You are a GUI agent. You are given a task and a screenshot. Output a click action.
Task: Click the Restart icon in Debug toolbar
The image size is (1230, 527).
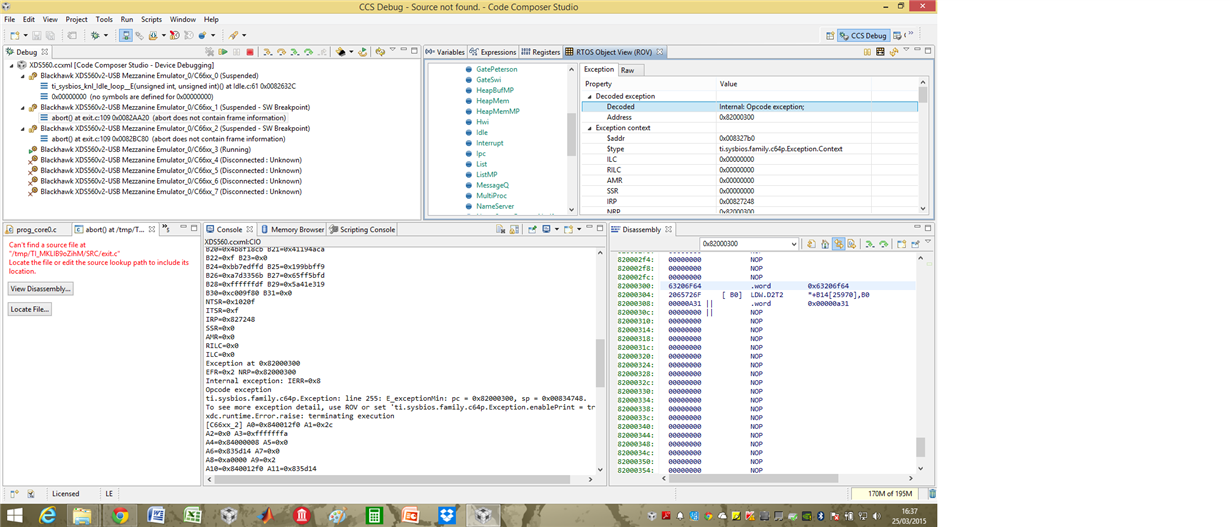[363, 52]
